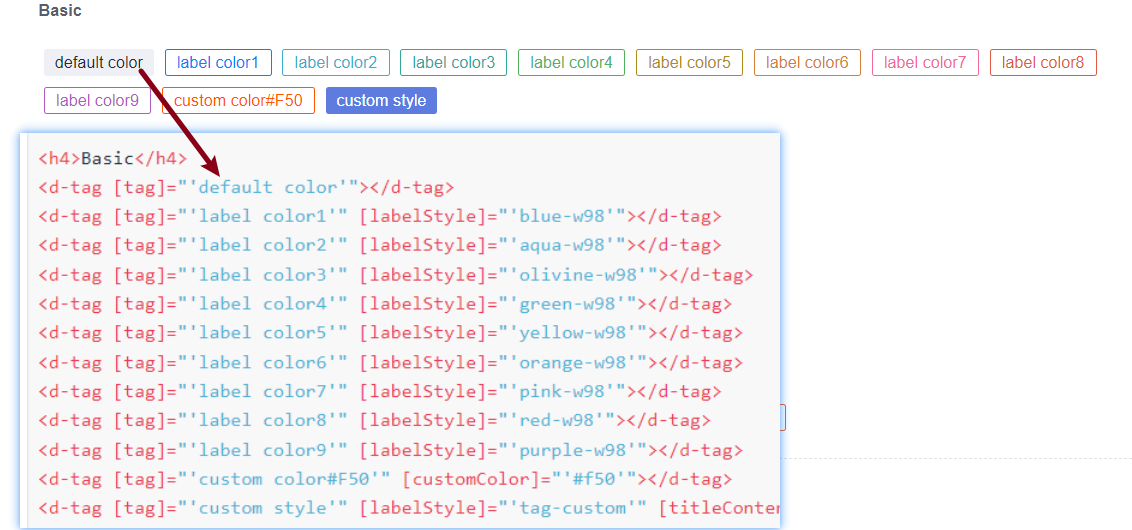Click the yellow 'label color5' tag

(x=689, y=63)
